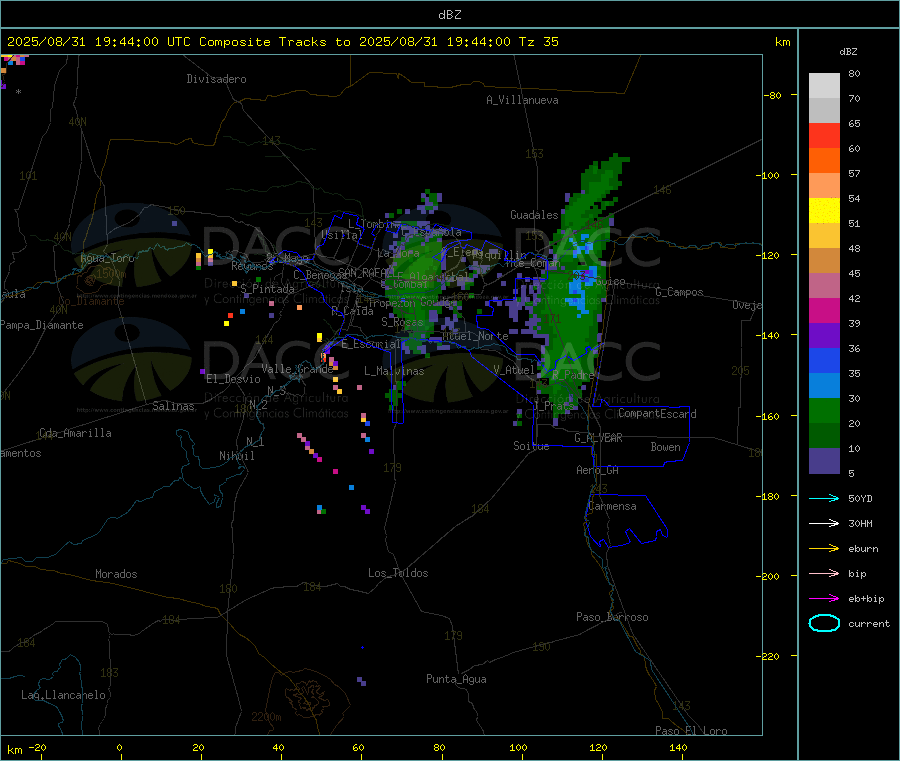Click the 'Pampa_Diamante' map label
Viewport: 900px width, 761px height.
click(x=41, y=325)
